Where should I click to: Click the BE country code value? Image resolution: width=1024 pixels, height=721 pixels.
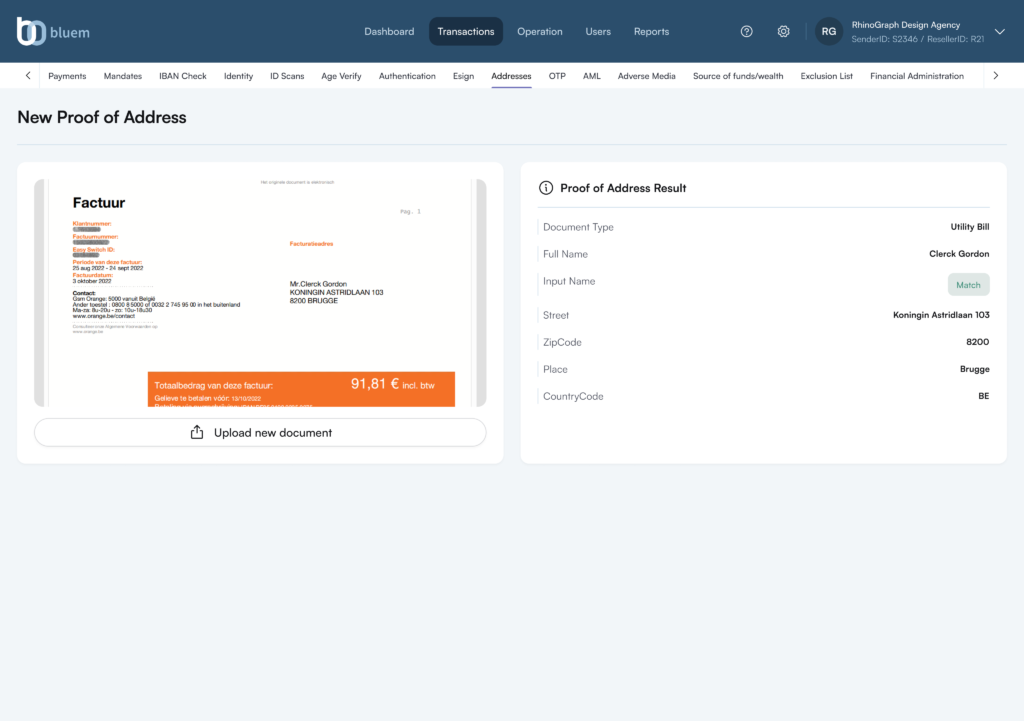pos(984,396)
